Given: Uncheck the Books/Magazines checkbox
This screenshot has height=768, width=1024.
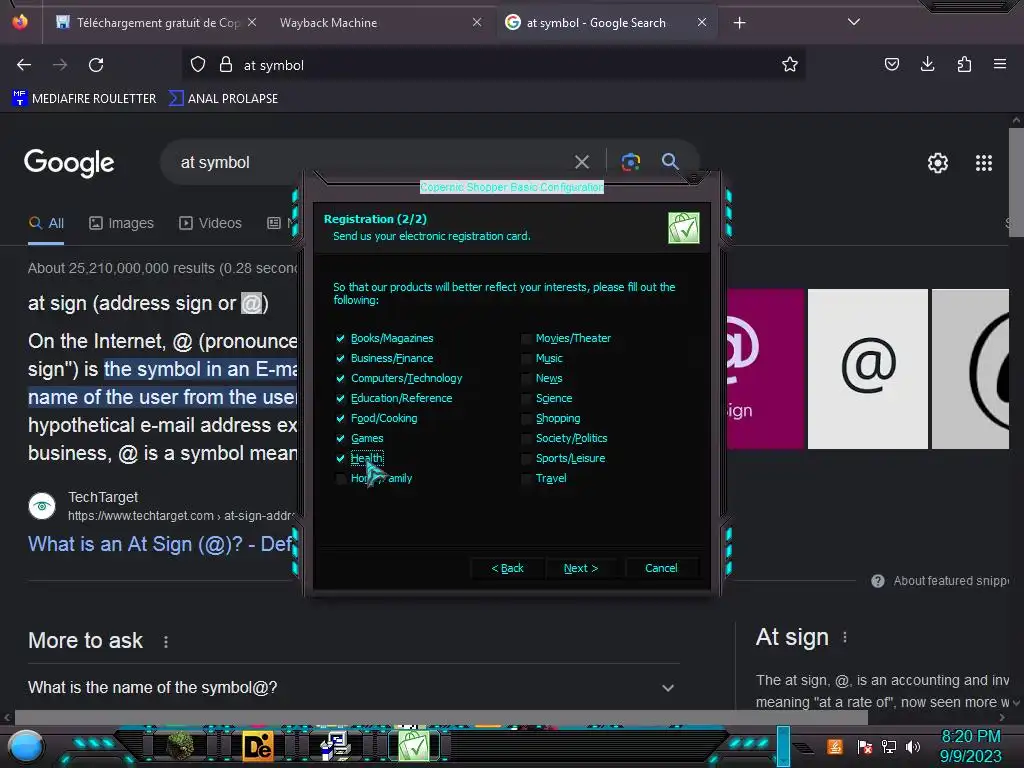Looking at the screenshot, I should point(340,338).
